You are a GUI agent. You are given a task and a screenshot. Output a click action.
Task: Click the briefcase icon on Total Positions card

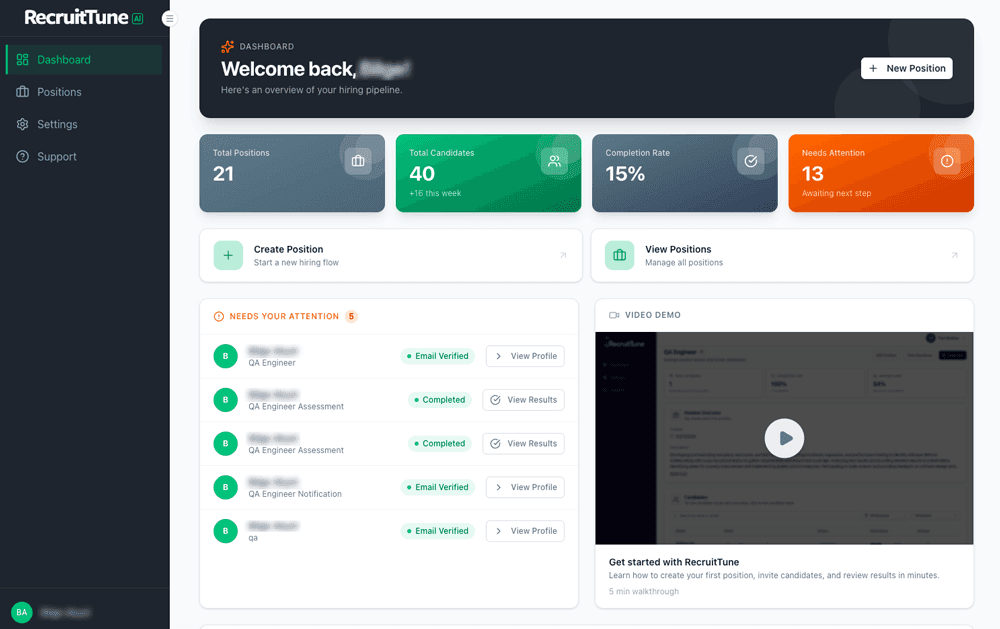pyautogui.click(x=358, y=161)
